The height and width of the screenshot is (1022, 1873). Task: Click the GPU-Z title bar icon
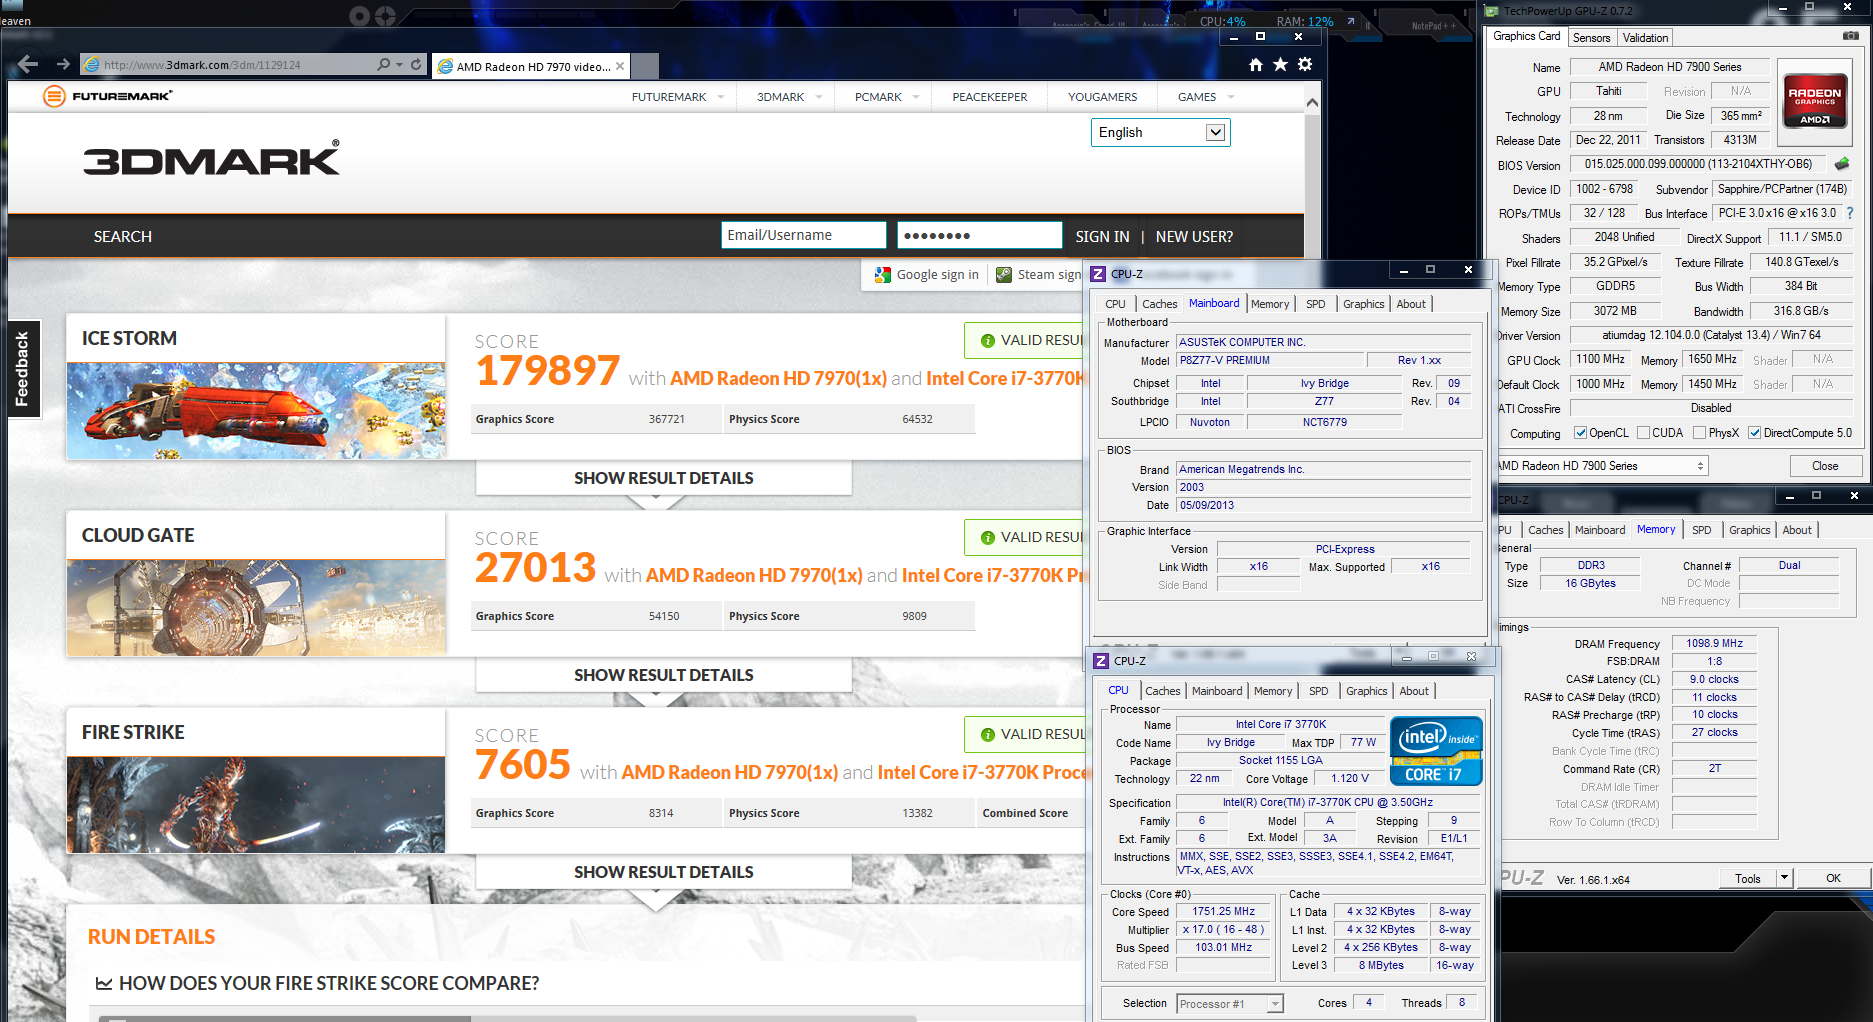click(1492, 11)
